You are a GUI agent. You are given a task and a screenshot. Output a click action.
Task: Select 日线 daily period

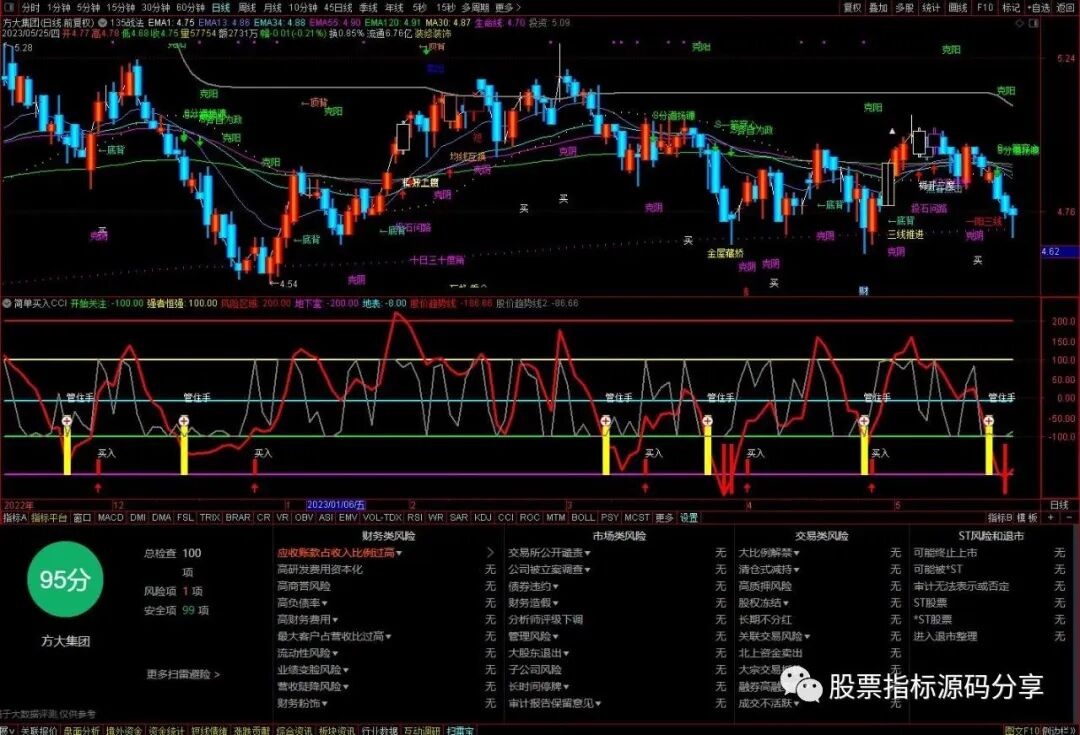(x=221, y=8)
